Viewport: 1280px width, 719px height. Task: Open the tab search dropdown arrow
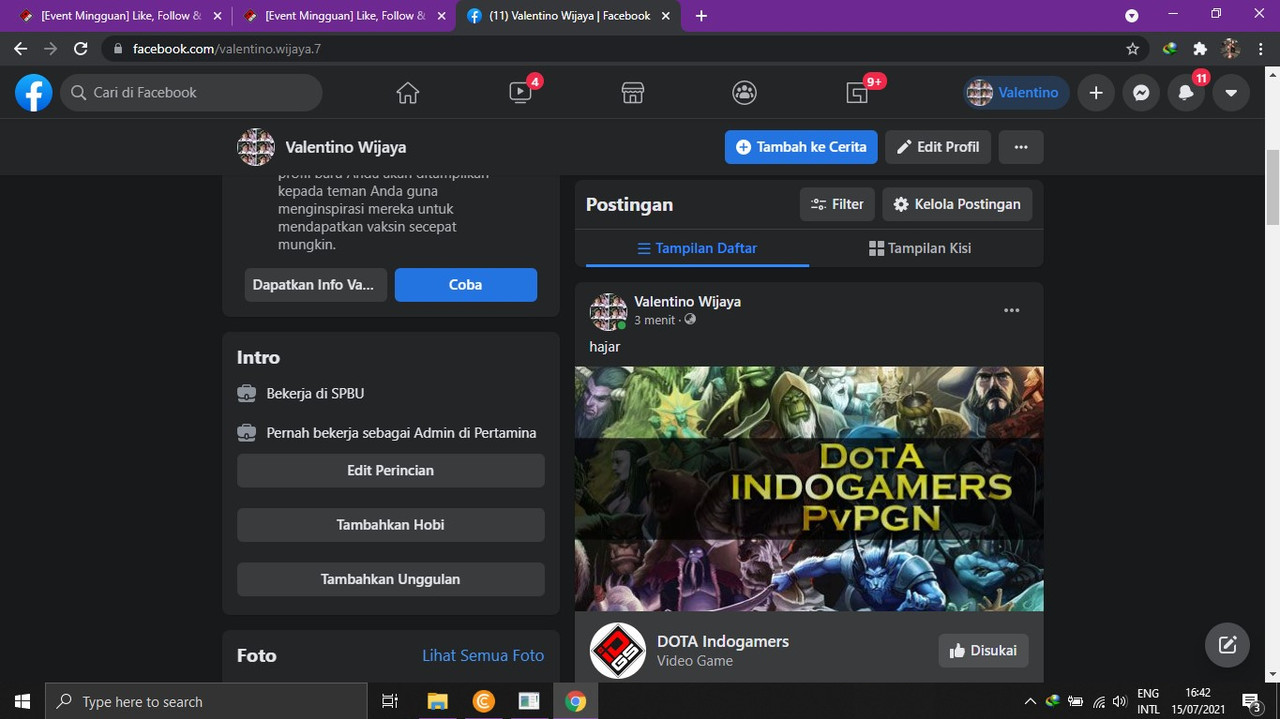coord(1132,16)
